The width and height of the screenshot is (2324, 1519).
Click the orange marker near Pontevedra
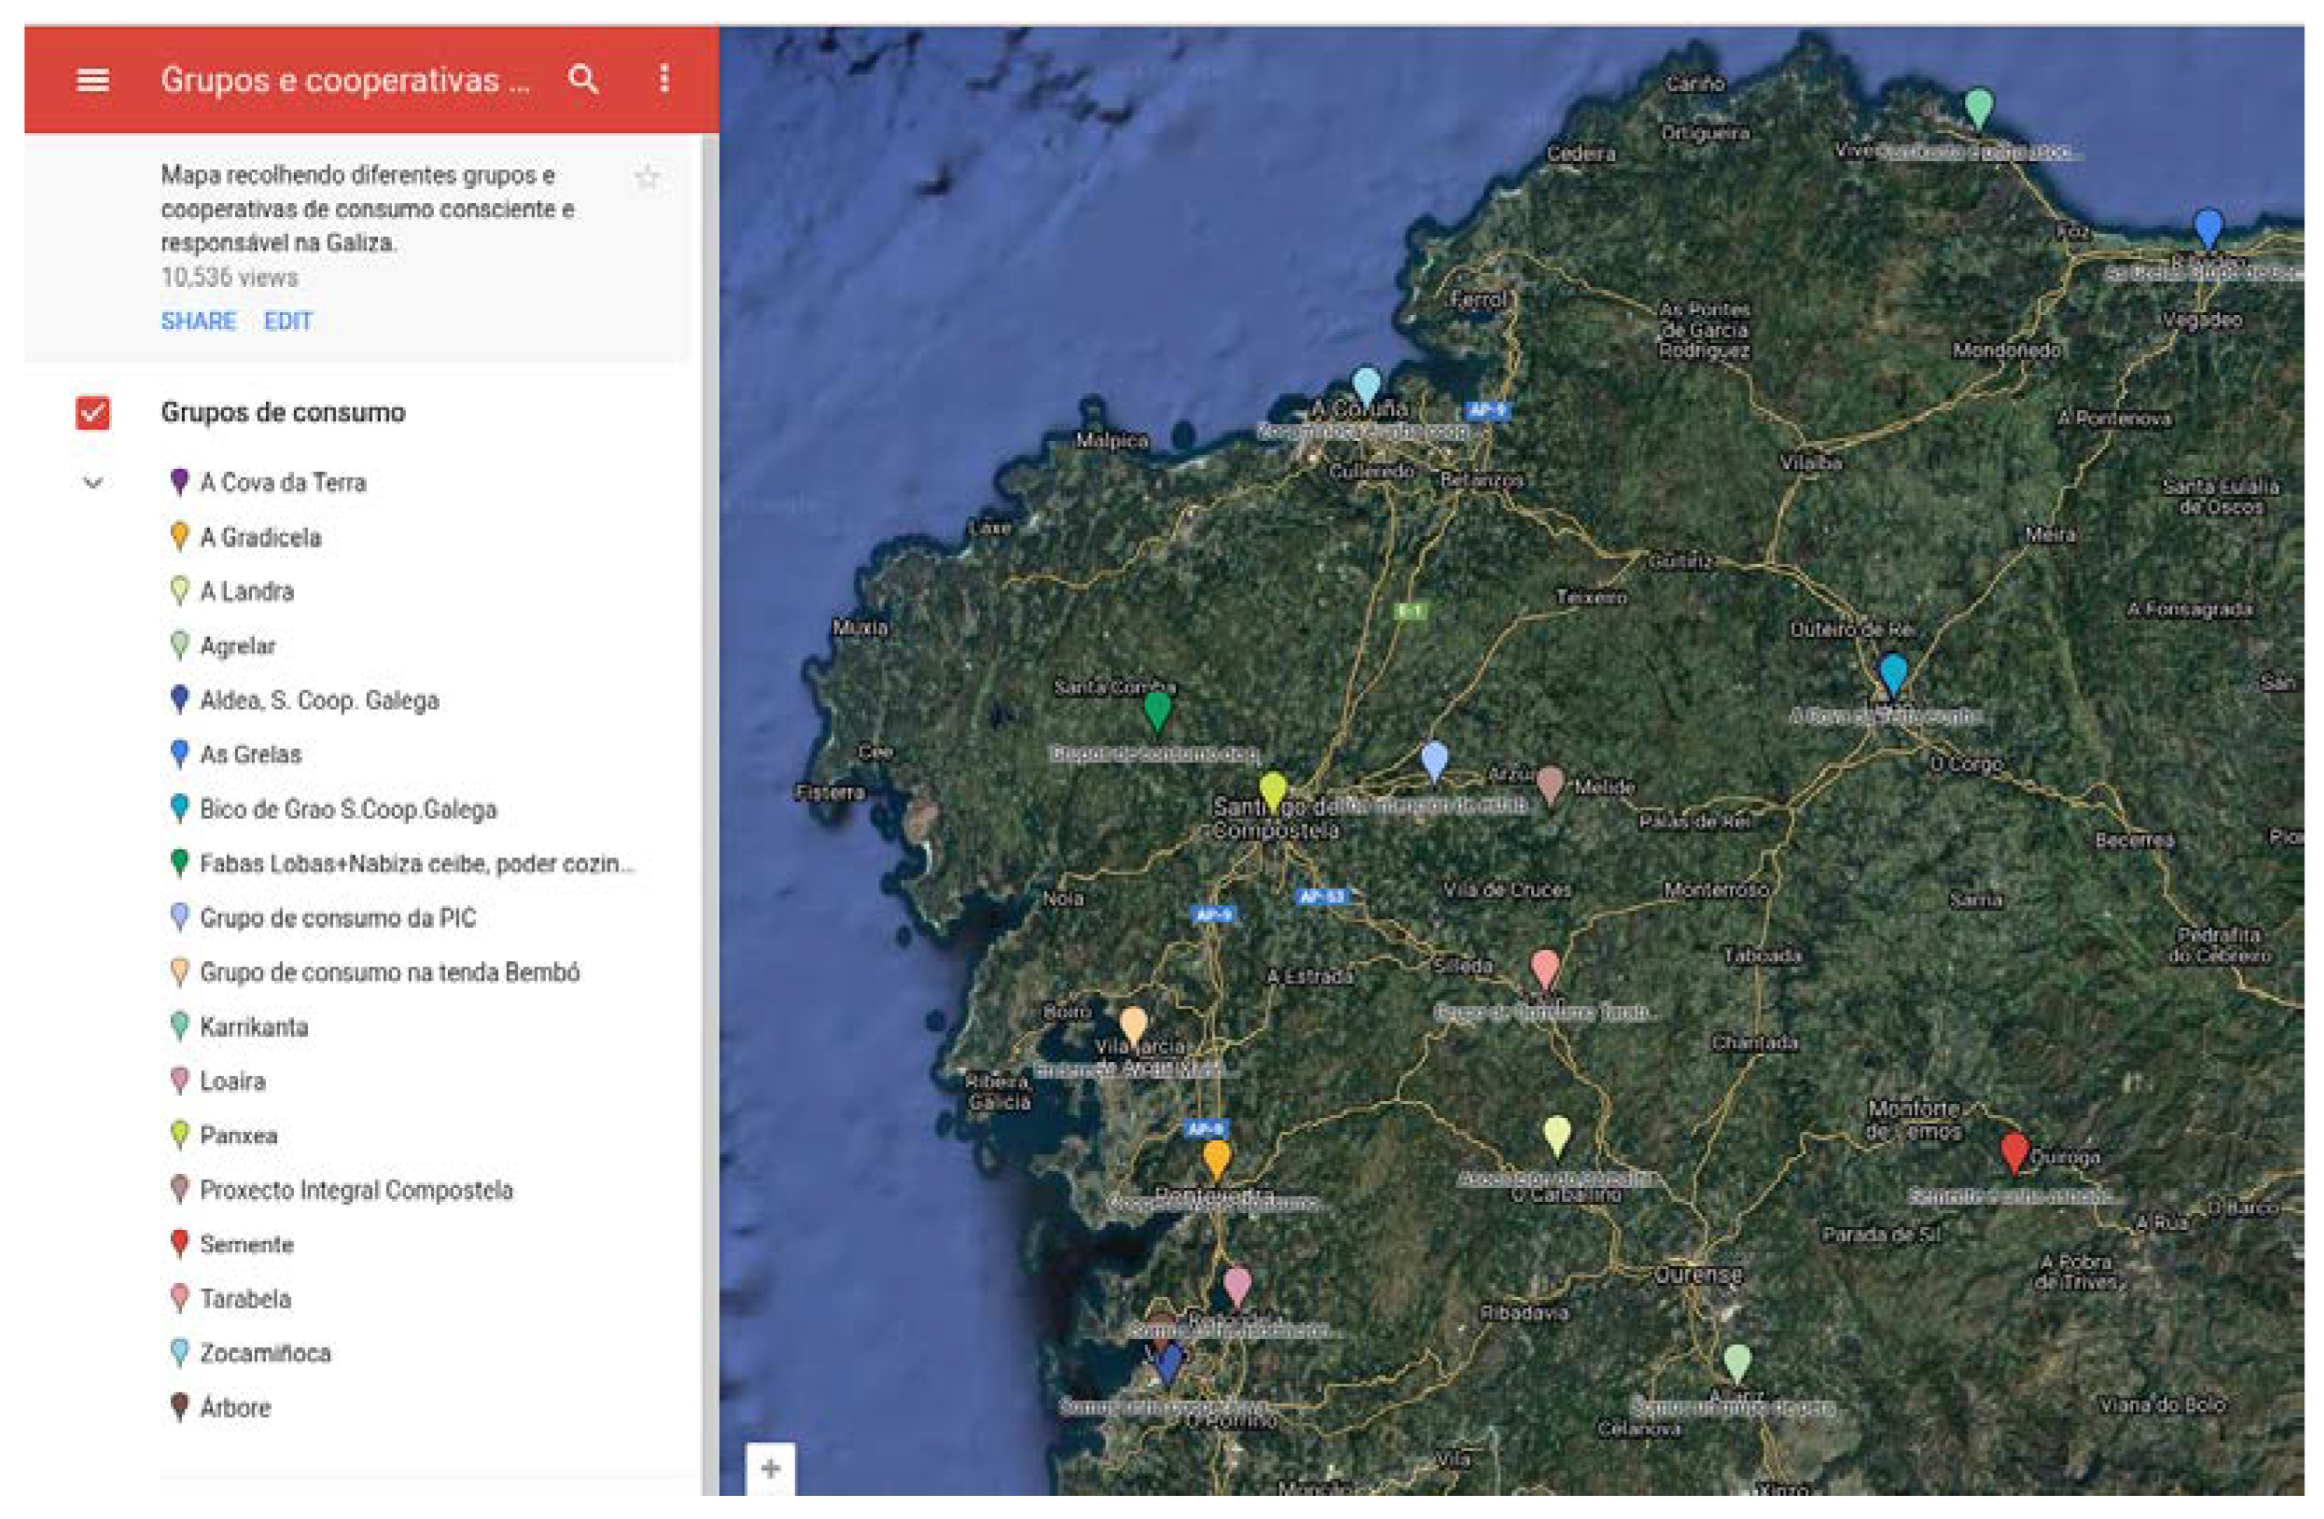point(1216,1158)
